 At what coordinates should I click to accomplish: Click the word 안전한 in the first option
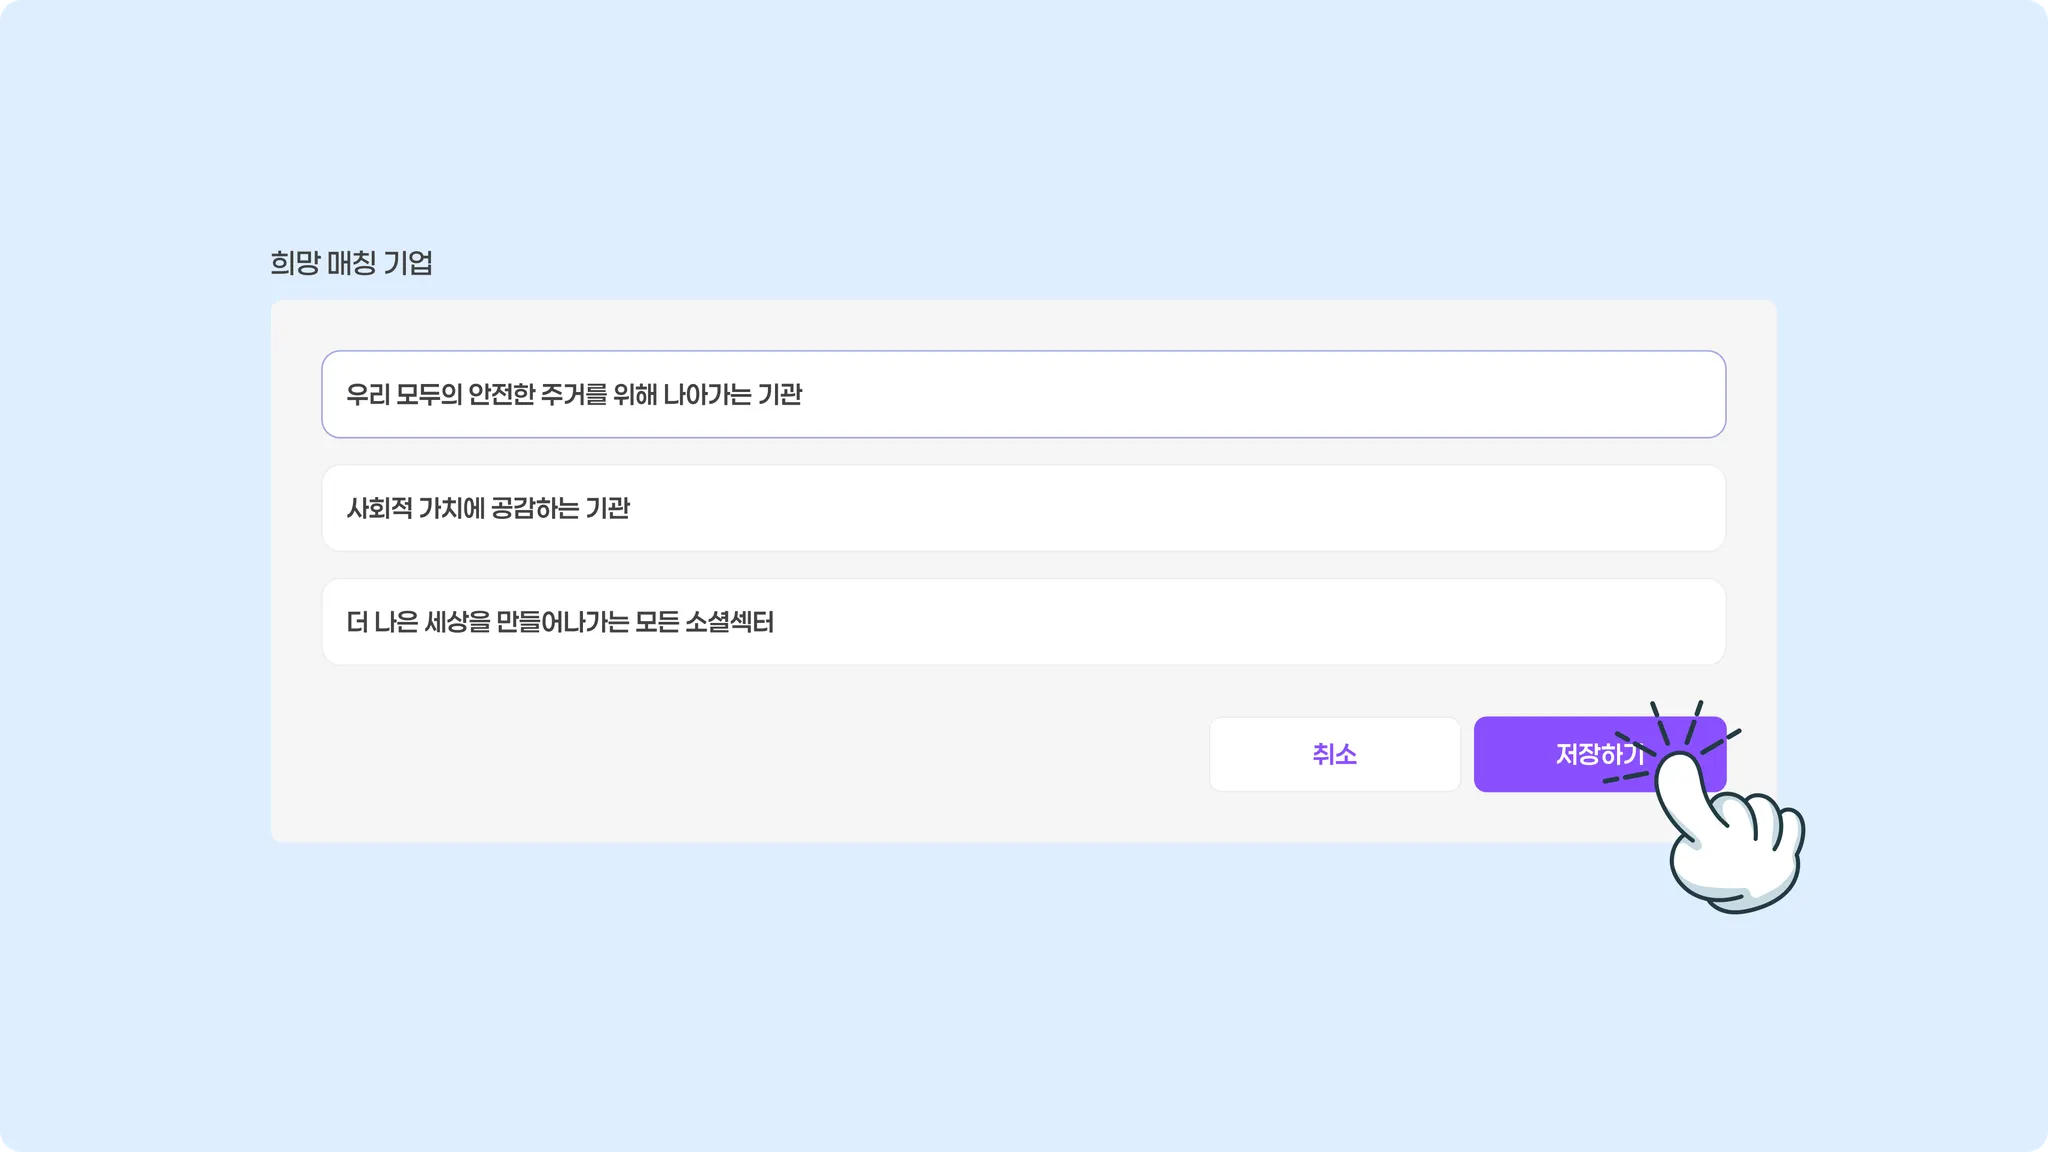pos(501,394)
